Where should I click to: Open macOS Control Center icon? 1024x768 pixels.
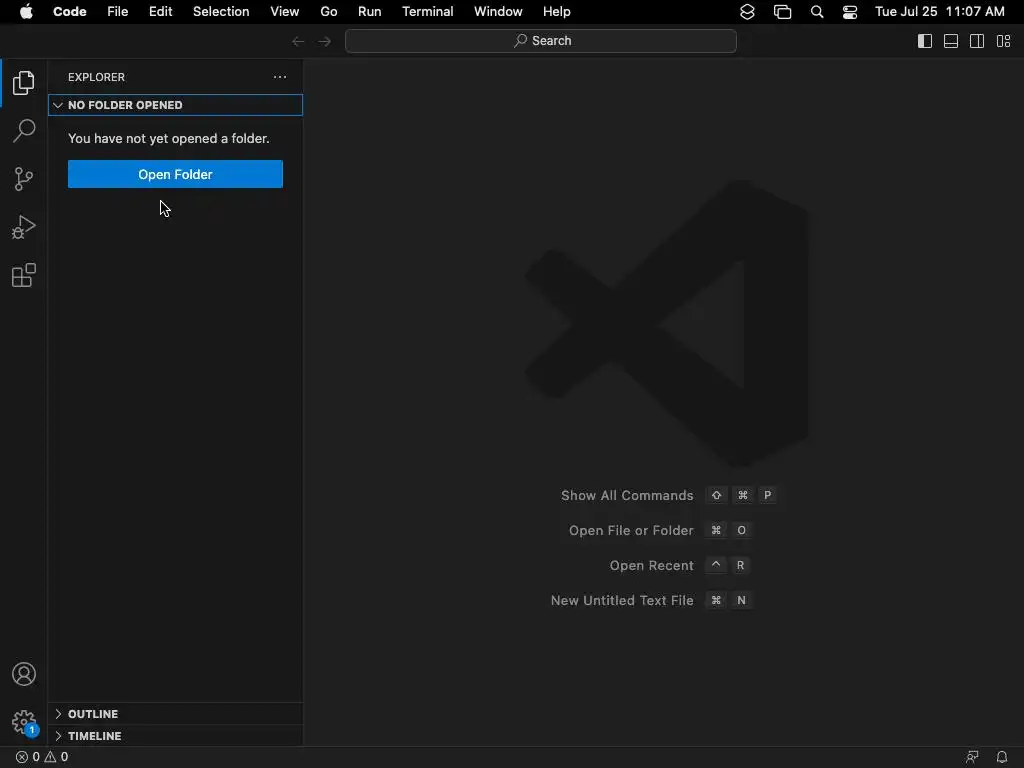pyautogui.click(x=850, y=12)
